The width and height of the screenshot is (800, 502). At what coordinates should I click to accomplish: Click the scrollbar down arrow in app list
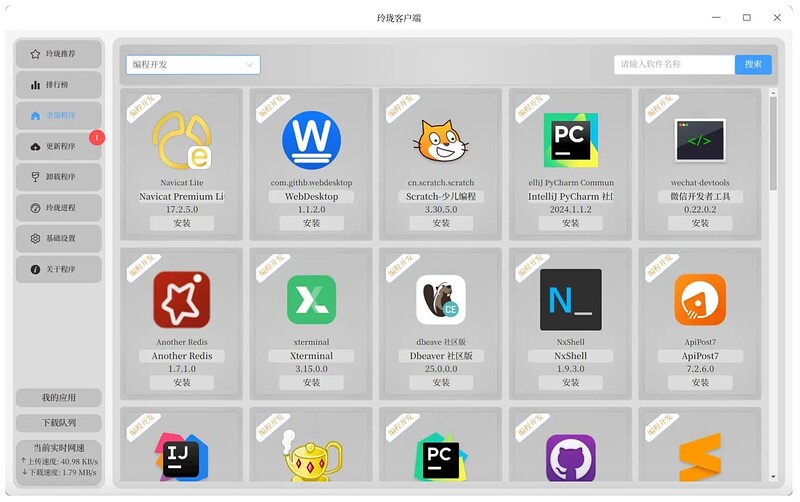point(773,476)
